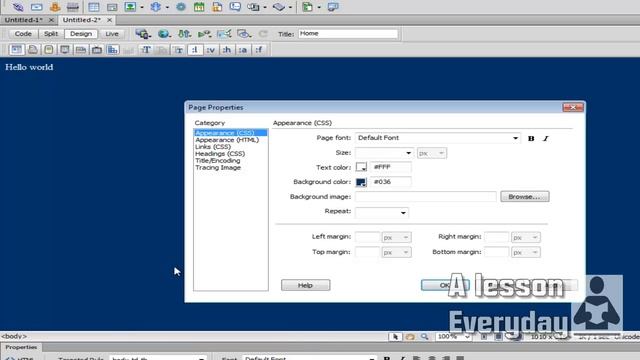
Task: Open the font Size dropdown
Action: (408, 153)
